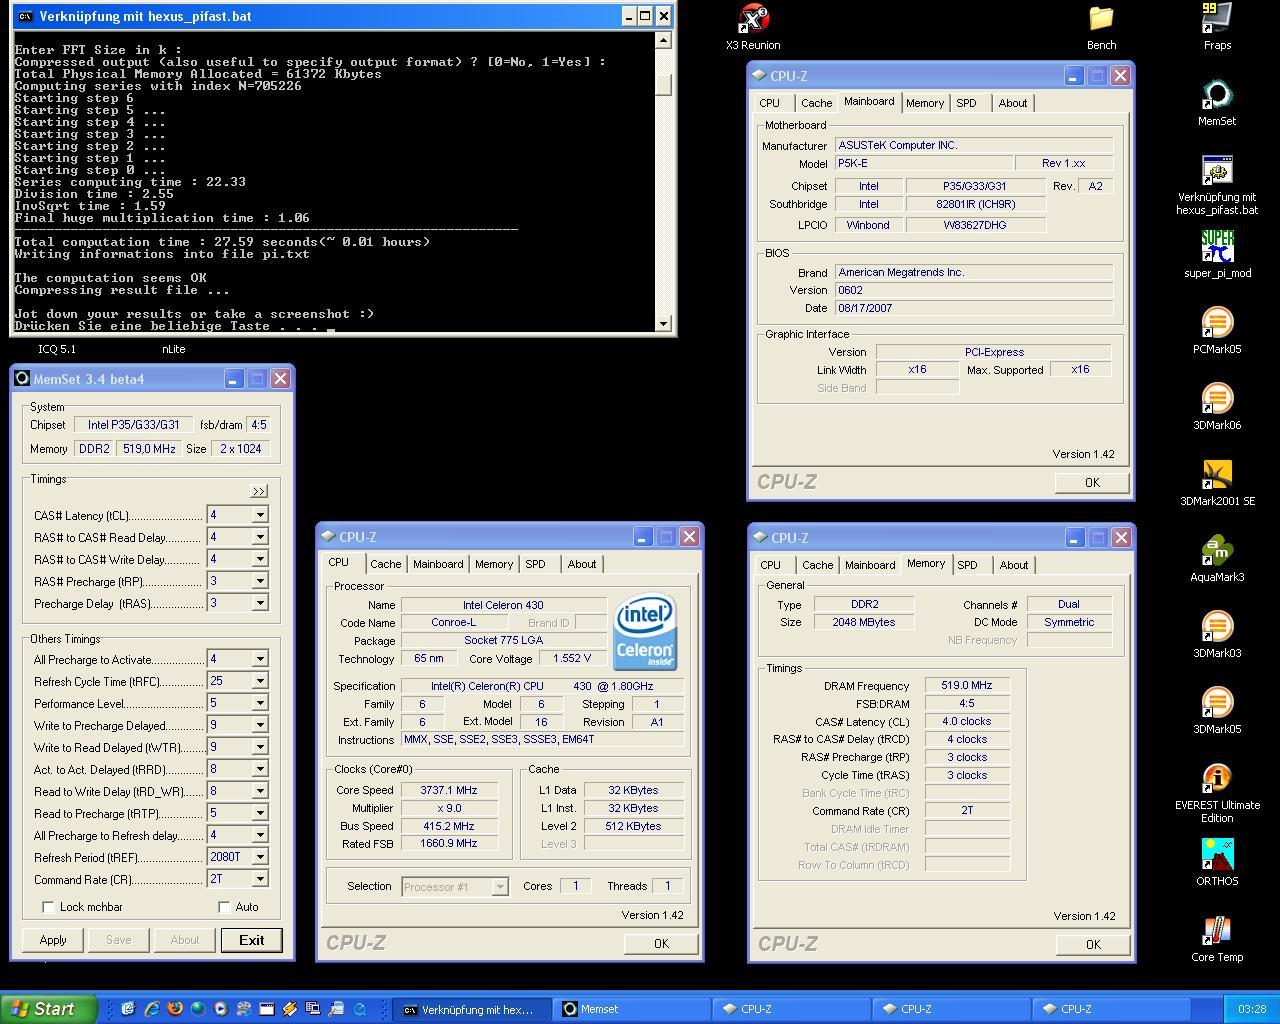The height and width of the screenshot is (1024, 1280).
Task: Open the PCMark05 desktop icon
Action: click(1217, 331)
